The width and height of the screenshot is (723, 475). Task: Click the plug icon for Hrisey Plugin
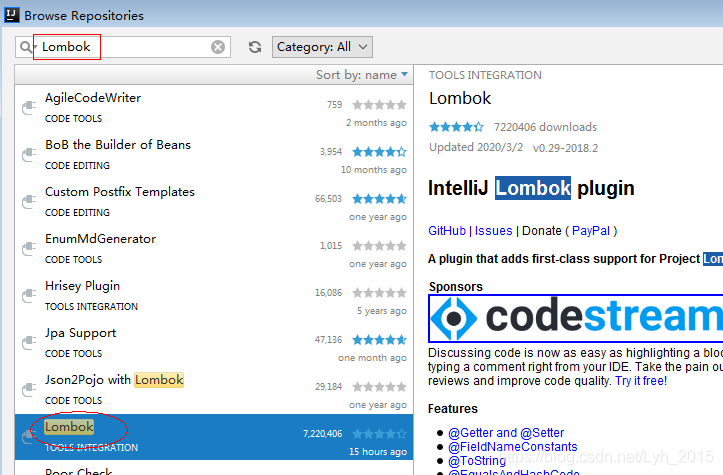tap(29, 296)
